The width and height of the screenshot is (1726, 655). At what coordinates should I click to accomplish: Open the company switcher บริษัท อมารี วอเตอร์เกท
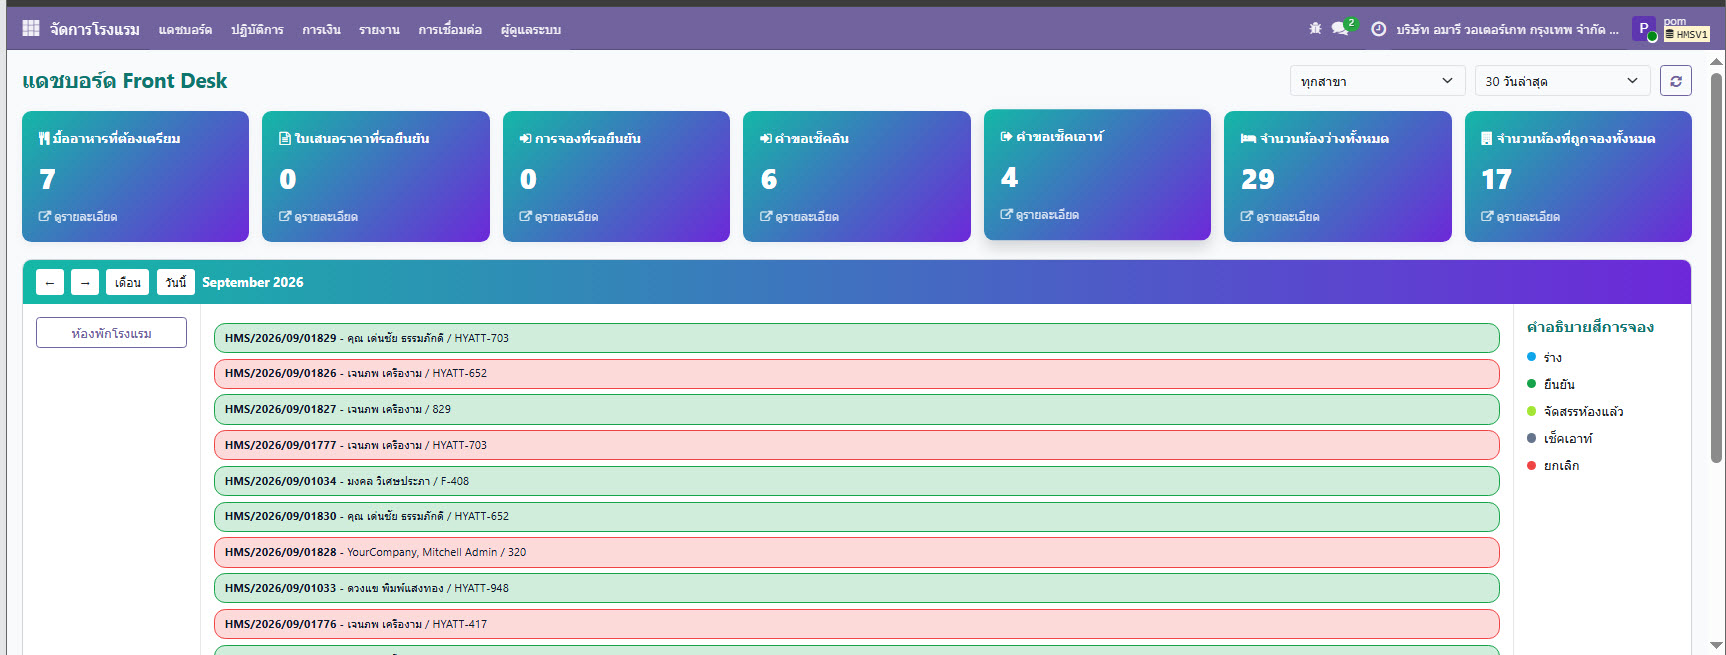click(x=1507, y=29)
